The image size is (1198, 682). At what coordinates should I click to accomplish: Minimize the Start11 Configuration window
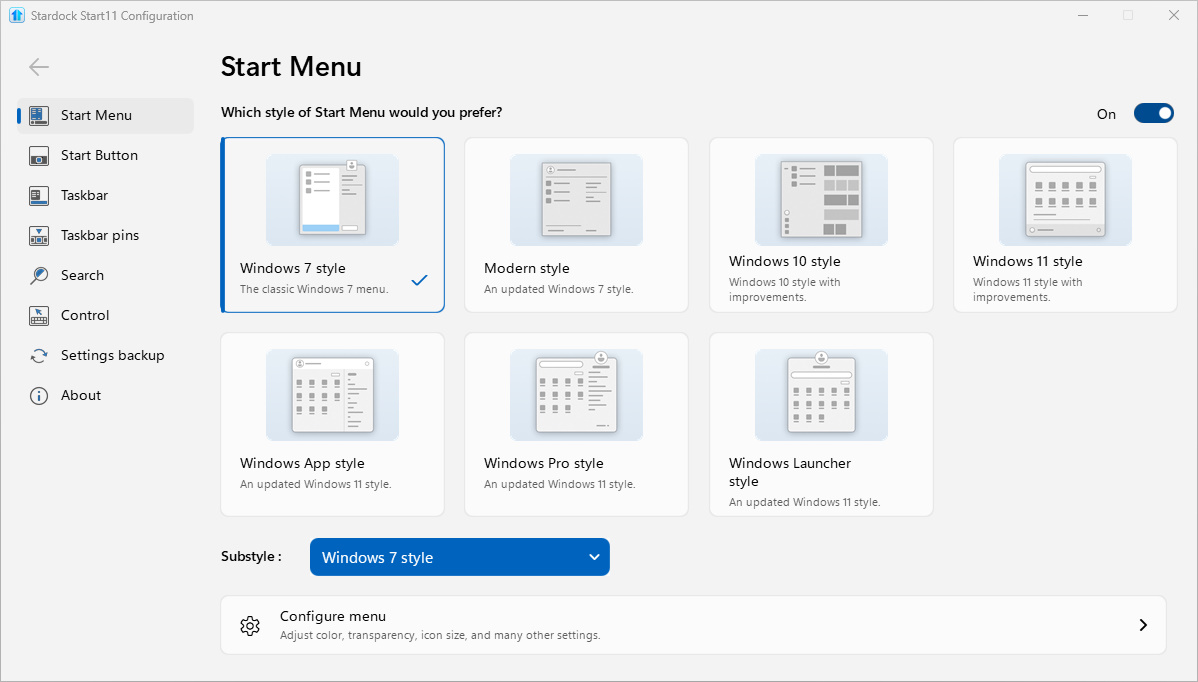pyautogui.click(x=1083, y=15)
